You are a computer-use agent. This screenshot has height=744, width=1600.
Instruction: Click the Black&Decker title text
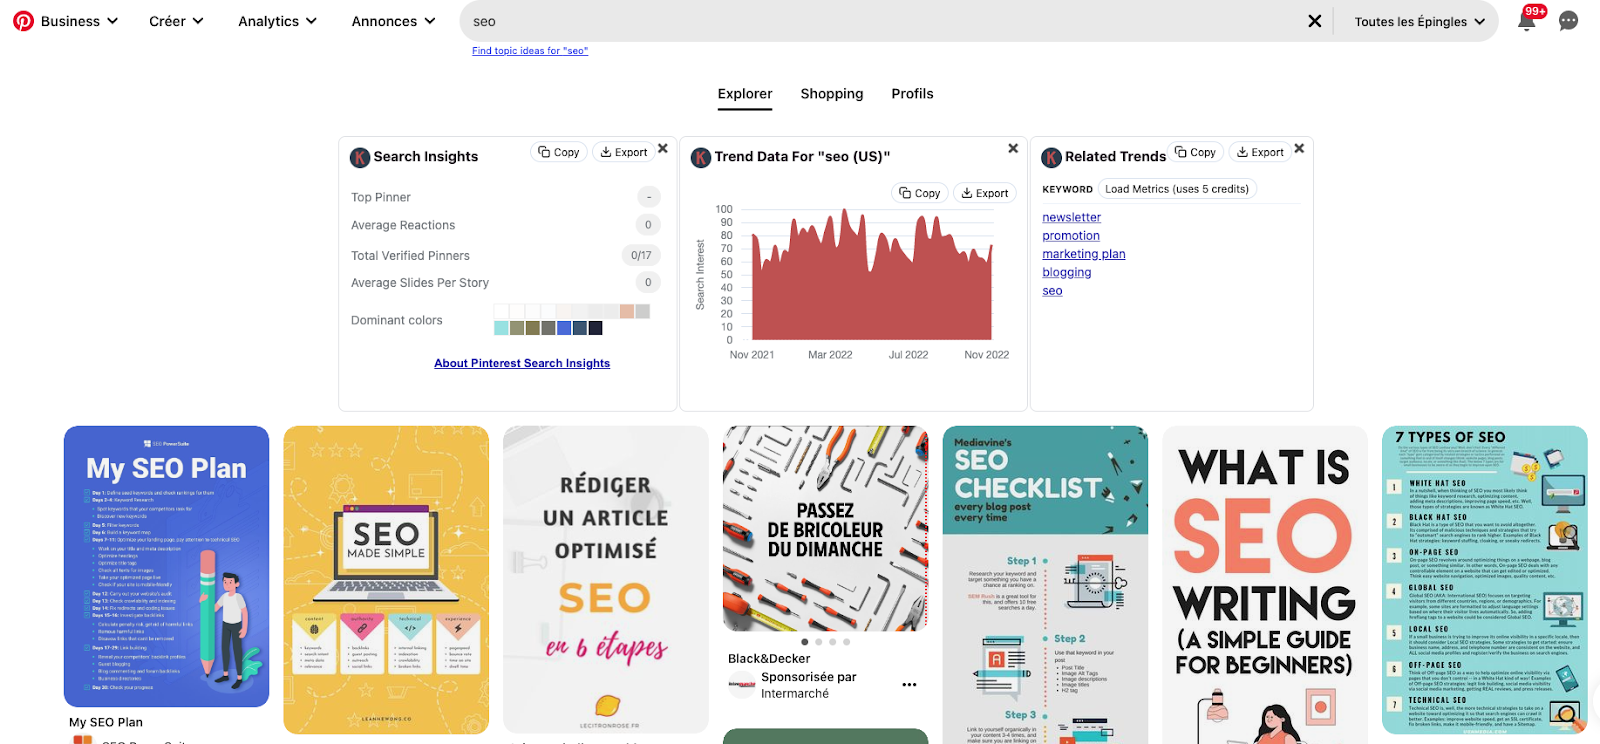pos(769,658)
